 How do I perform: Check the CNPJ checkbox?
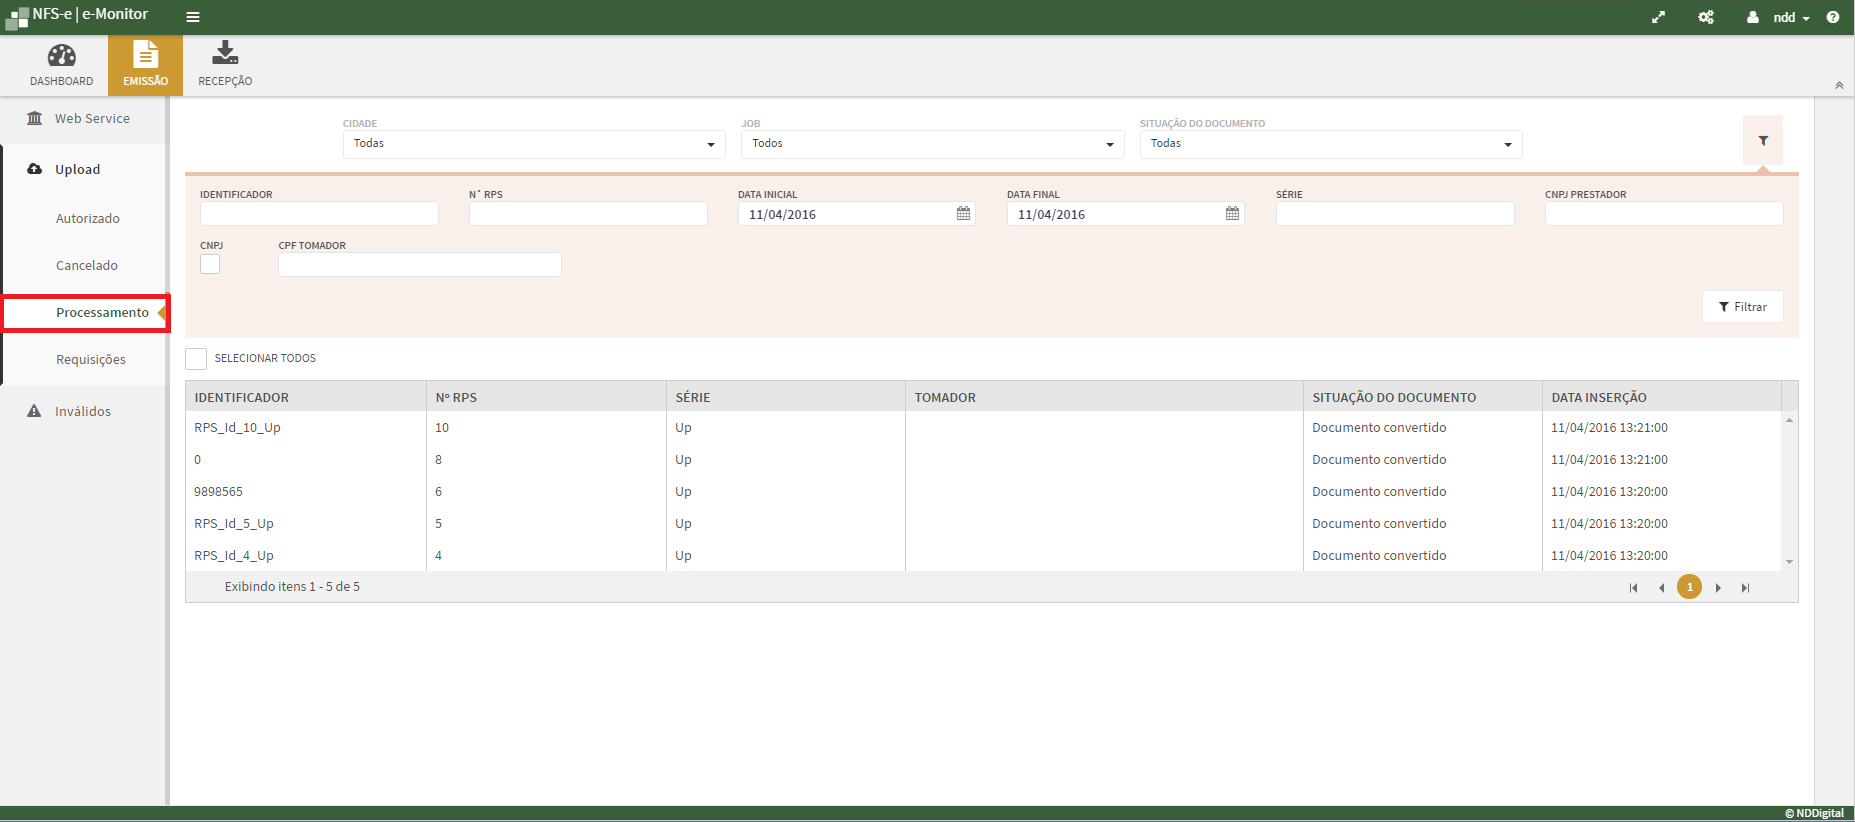tap(210, 264)
